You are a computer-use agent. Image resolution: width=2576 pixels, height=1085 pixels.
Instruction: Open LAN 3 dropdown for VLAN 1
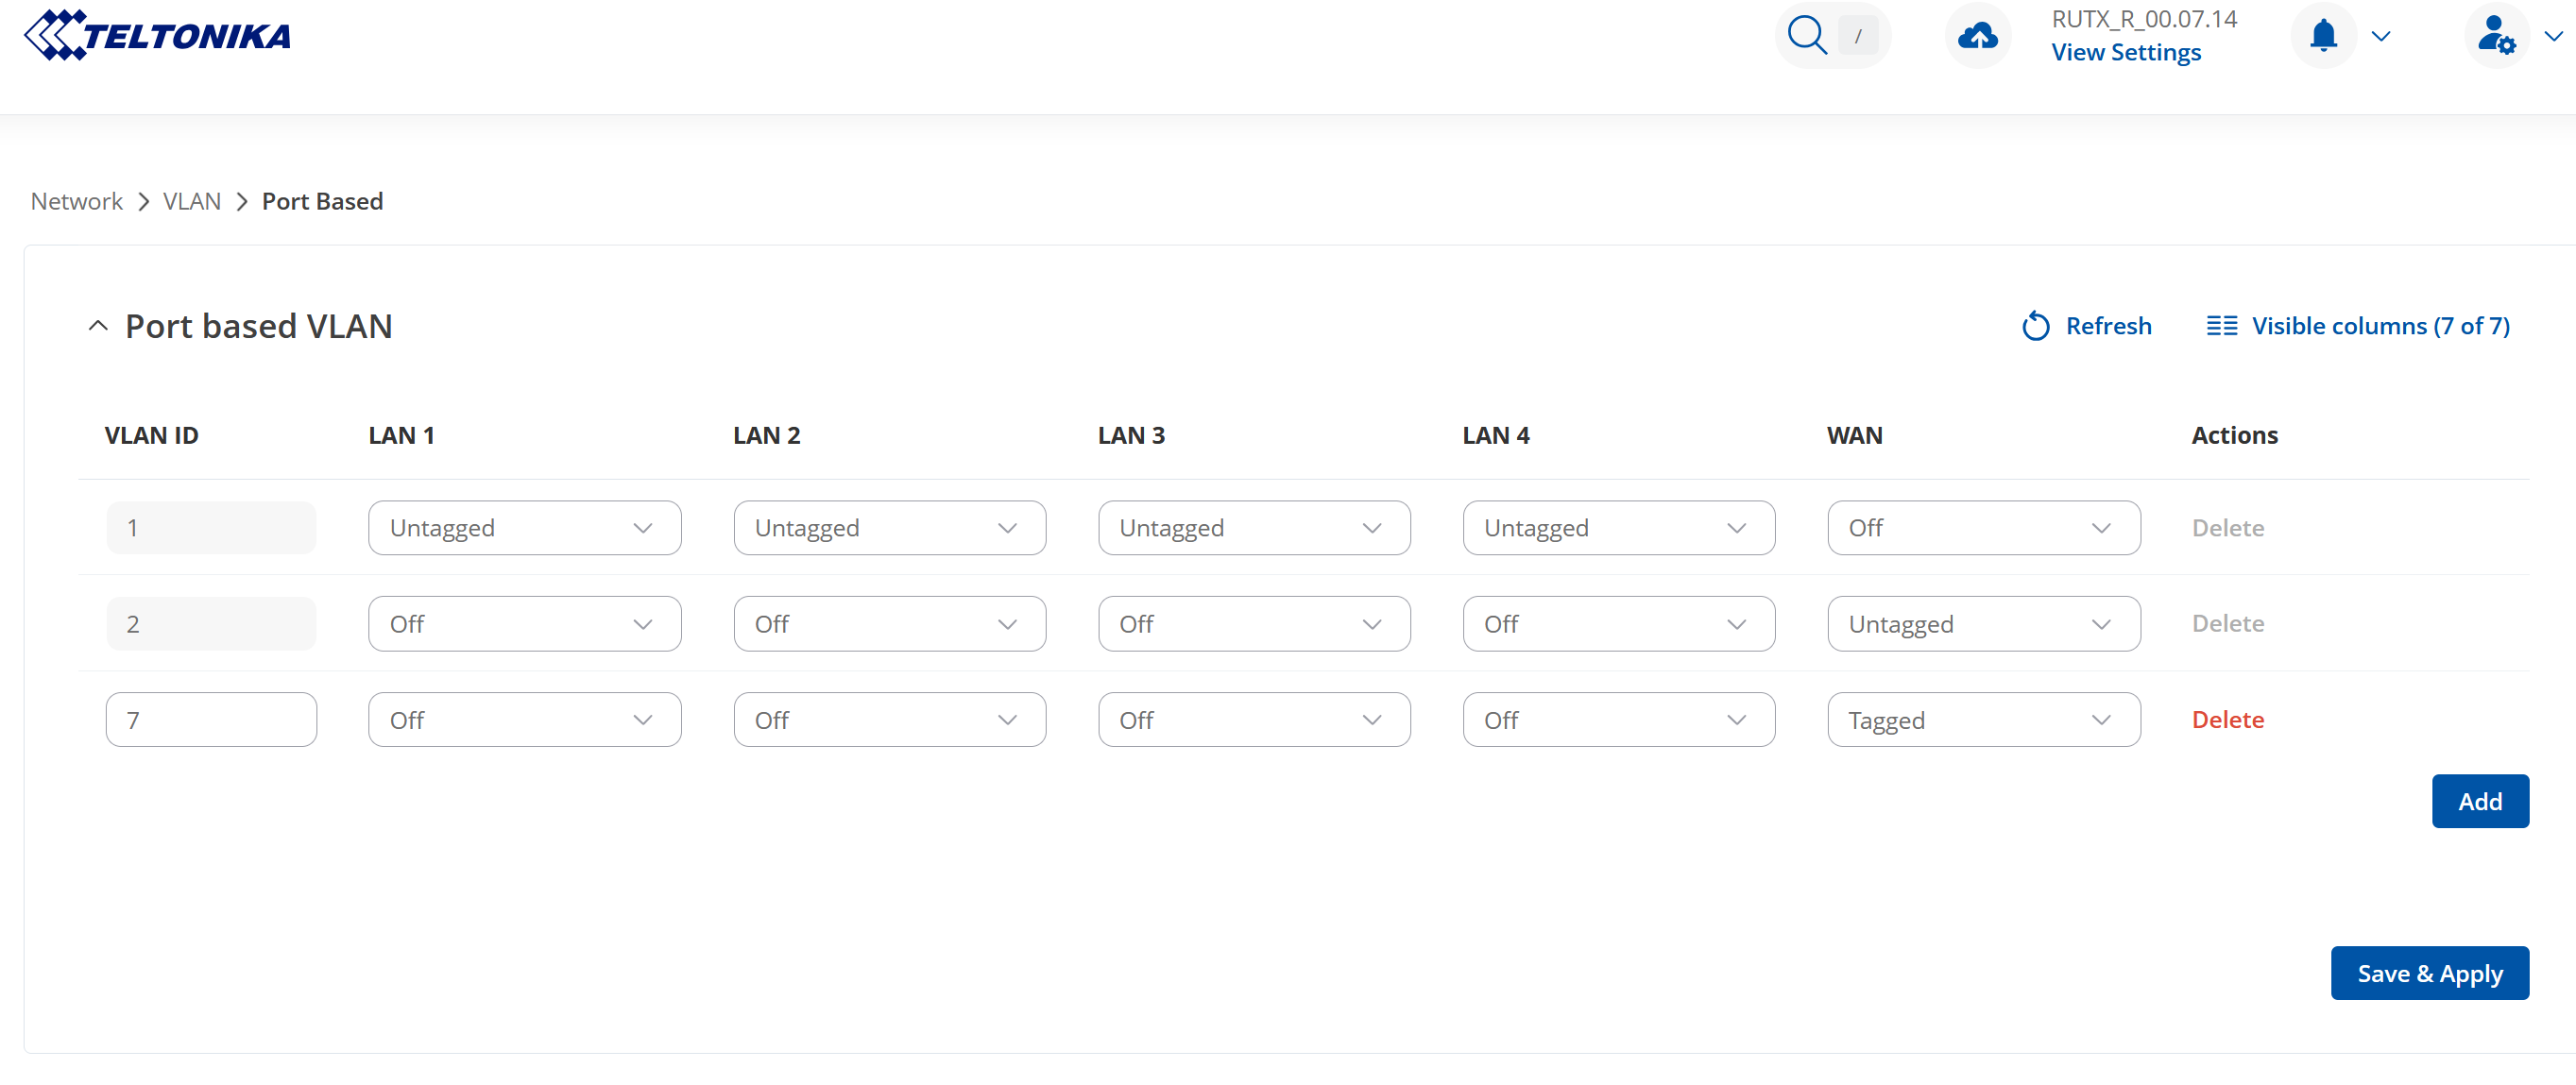click(1254, 528)
